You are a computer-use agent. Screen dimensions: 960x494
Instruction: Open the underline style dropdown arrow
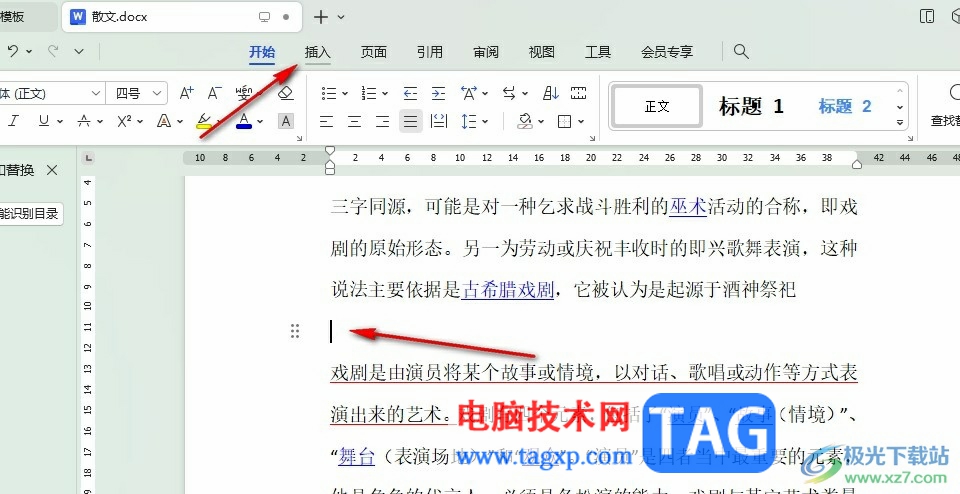[60, 121]
